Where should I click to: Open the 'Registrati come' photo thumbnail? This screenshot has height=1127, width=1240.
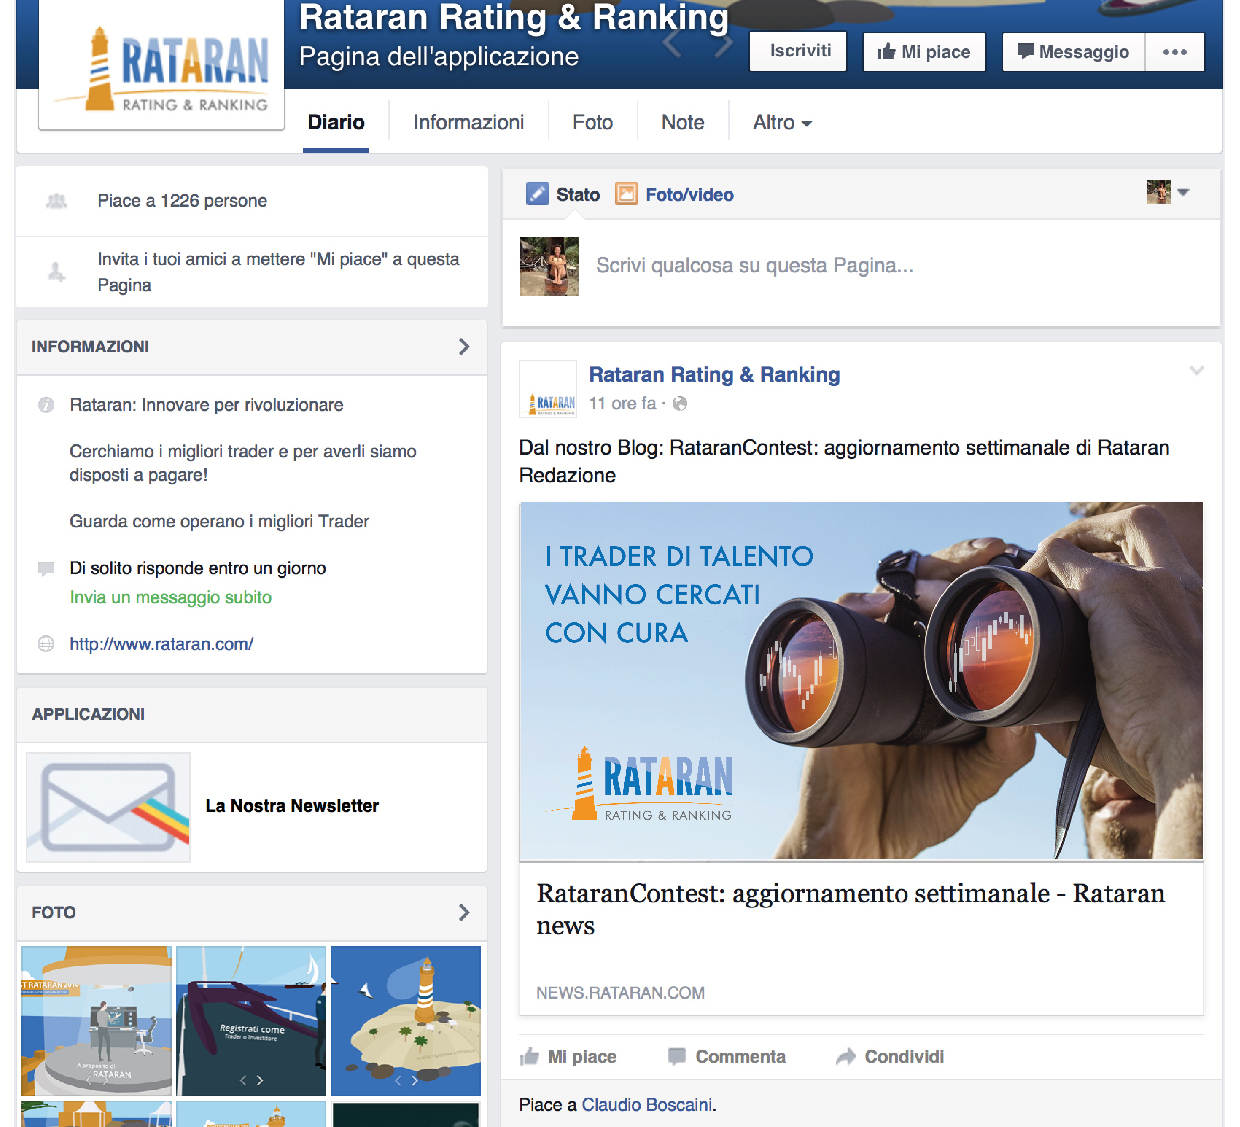[x=251, y=1021]
